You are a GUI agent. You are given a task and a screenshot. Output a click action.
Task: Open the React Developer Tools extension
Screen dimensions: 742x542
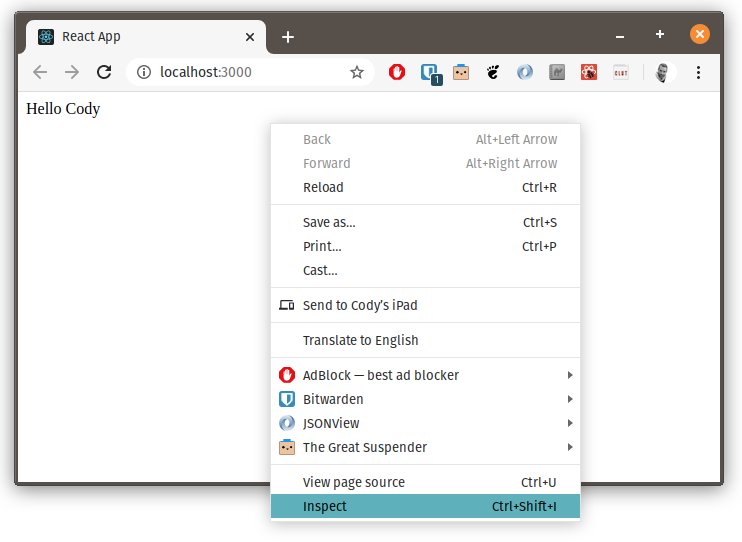[x=588, y=72]
